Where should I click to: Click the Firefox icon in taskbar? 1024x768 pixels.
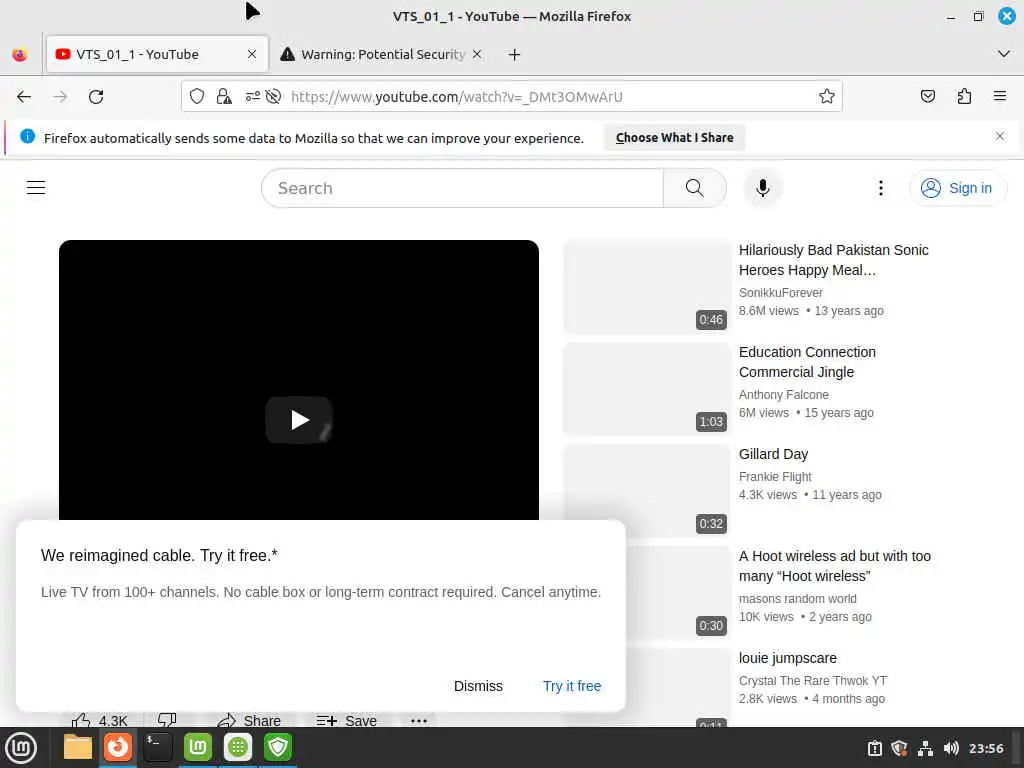pyautogui.click(x=118, y=747)
